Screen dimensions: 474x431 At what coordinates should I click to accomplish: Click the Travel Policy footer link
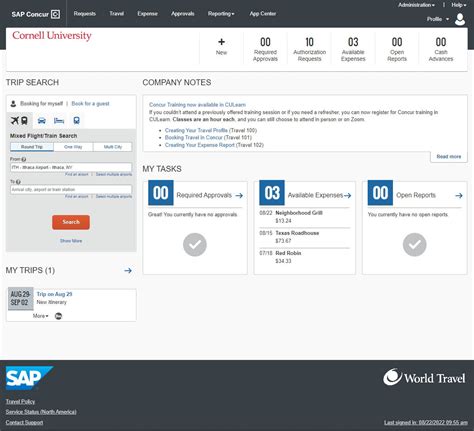(x=20, y=402)
